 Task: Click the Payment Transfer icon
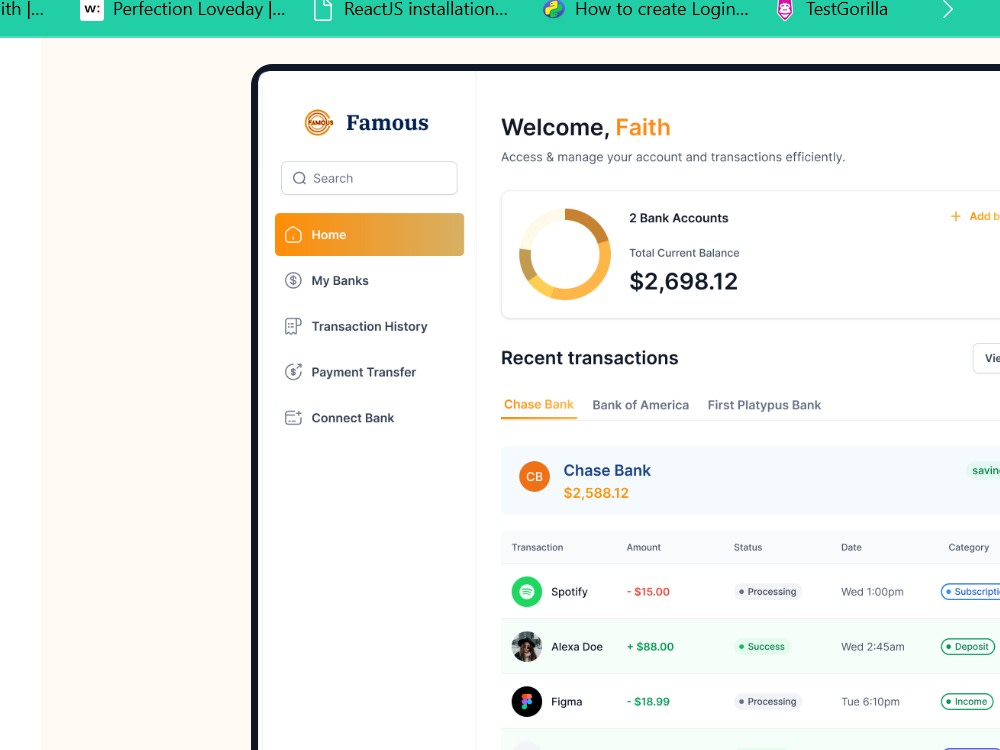(x=293, y=372)
